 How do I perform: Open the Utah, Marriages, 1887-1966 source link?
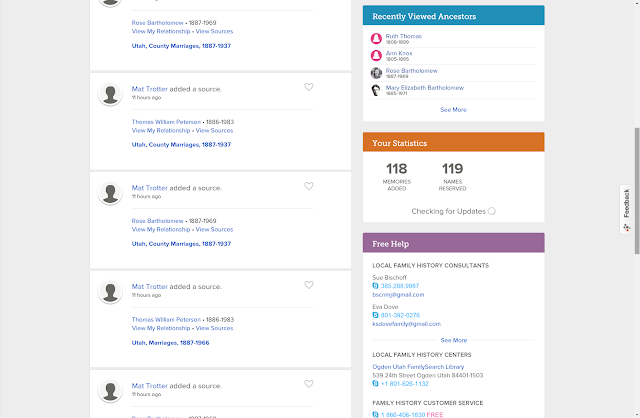coord(170,342)
